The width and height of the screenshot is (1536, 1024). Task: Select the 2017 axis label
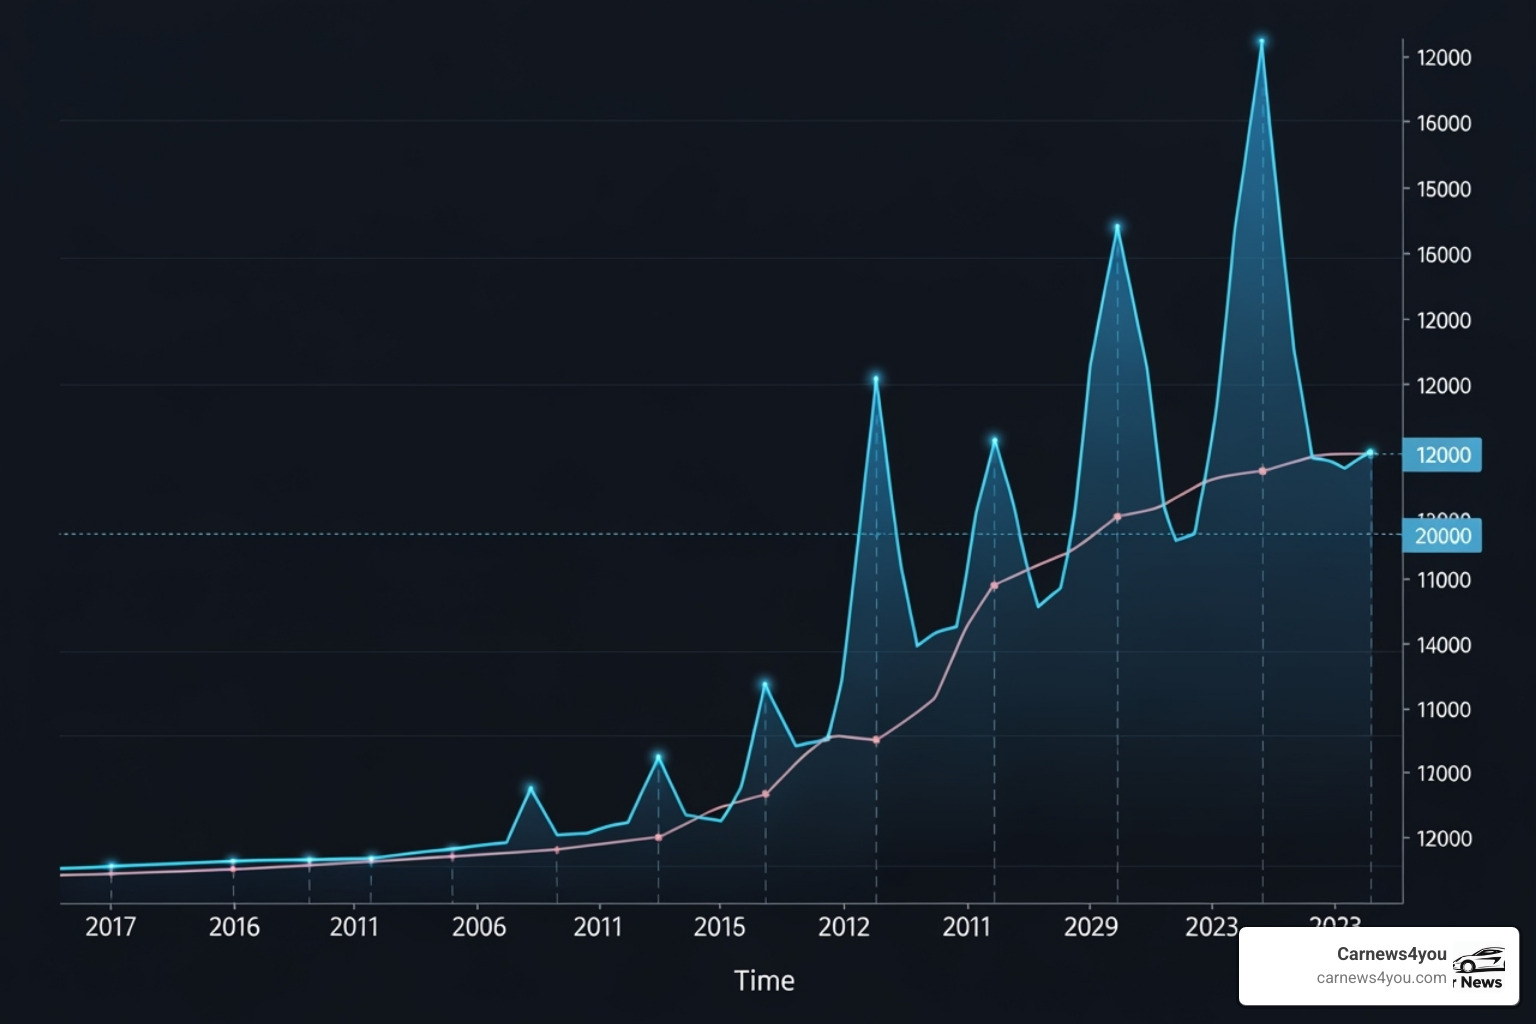point(111,928)
